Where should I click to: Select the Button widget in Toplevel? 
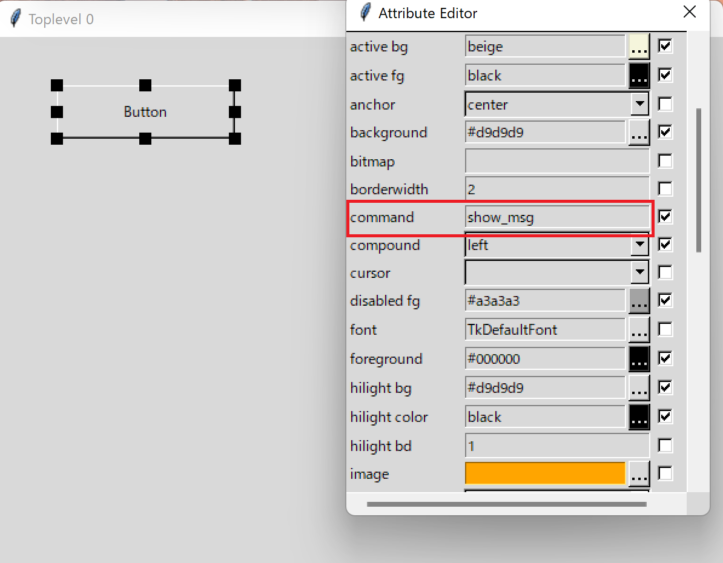pos(146,112)
